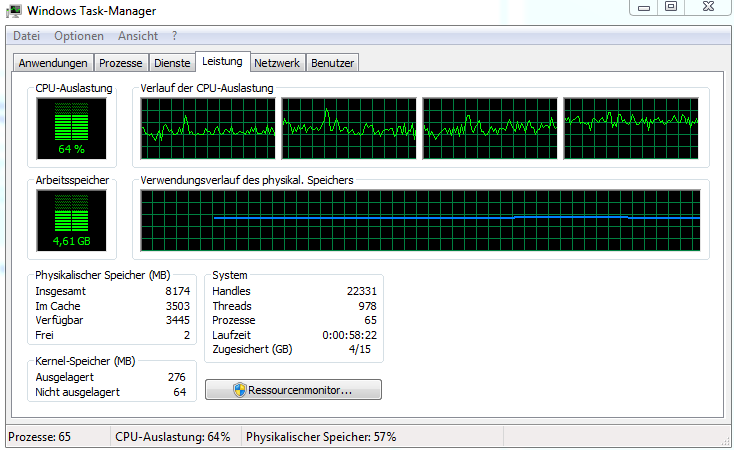Switch to the Prozesse tab
Screen dimensions: 734x450
(121, 63)
